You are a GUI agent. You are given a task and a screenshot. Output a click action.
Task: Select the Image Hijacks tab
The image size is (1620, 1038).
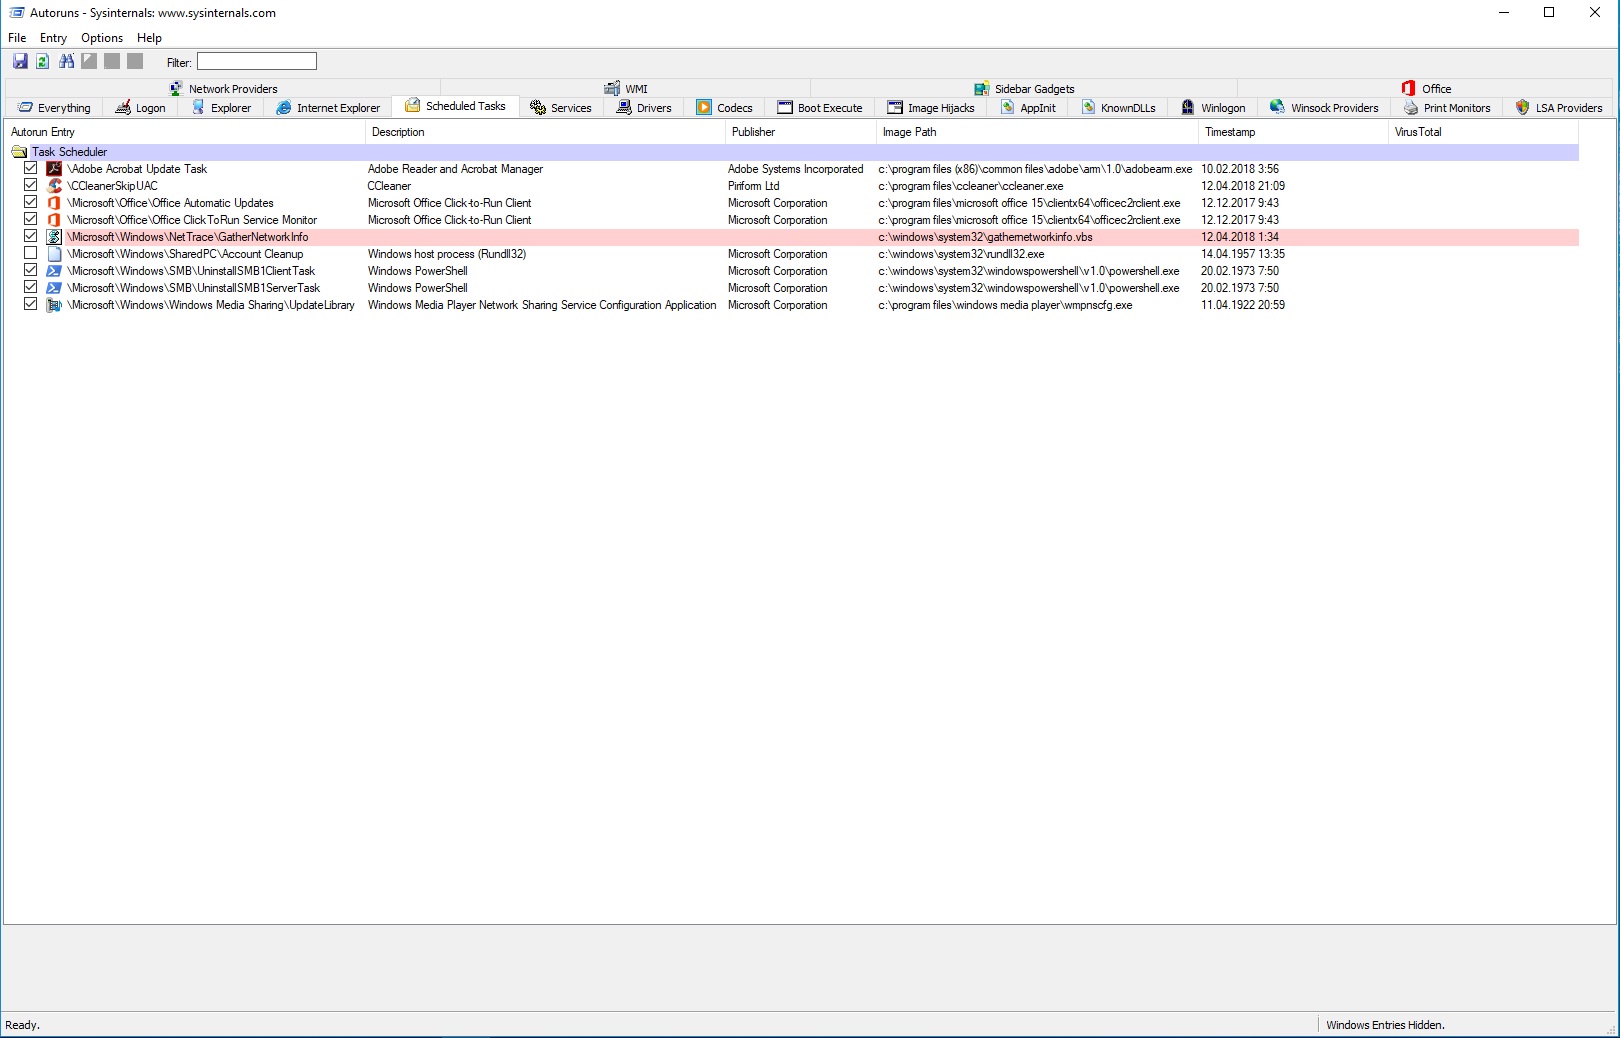(931, 108)
